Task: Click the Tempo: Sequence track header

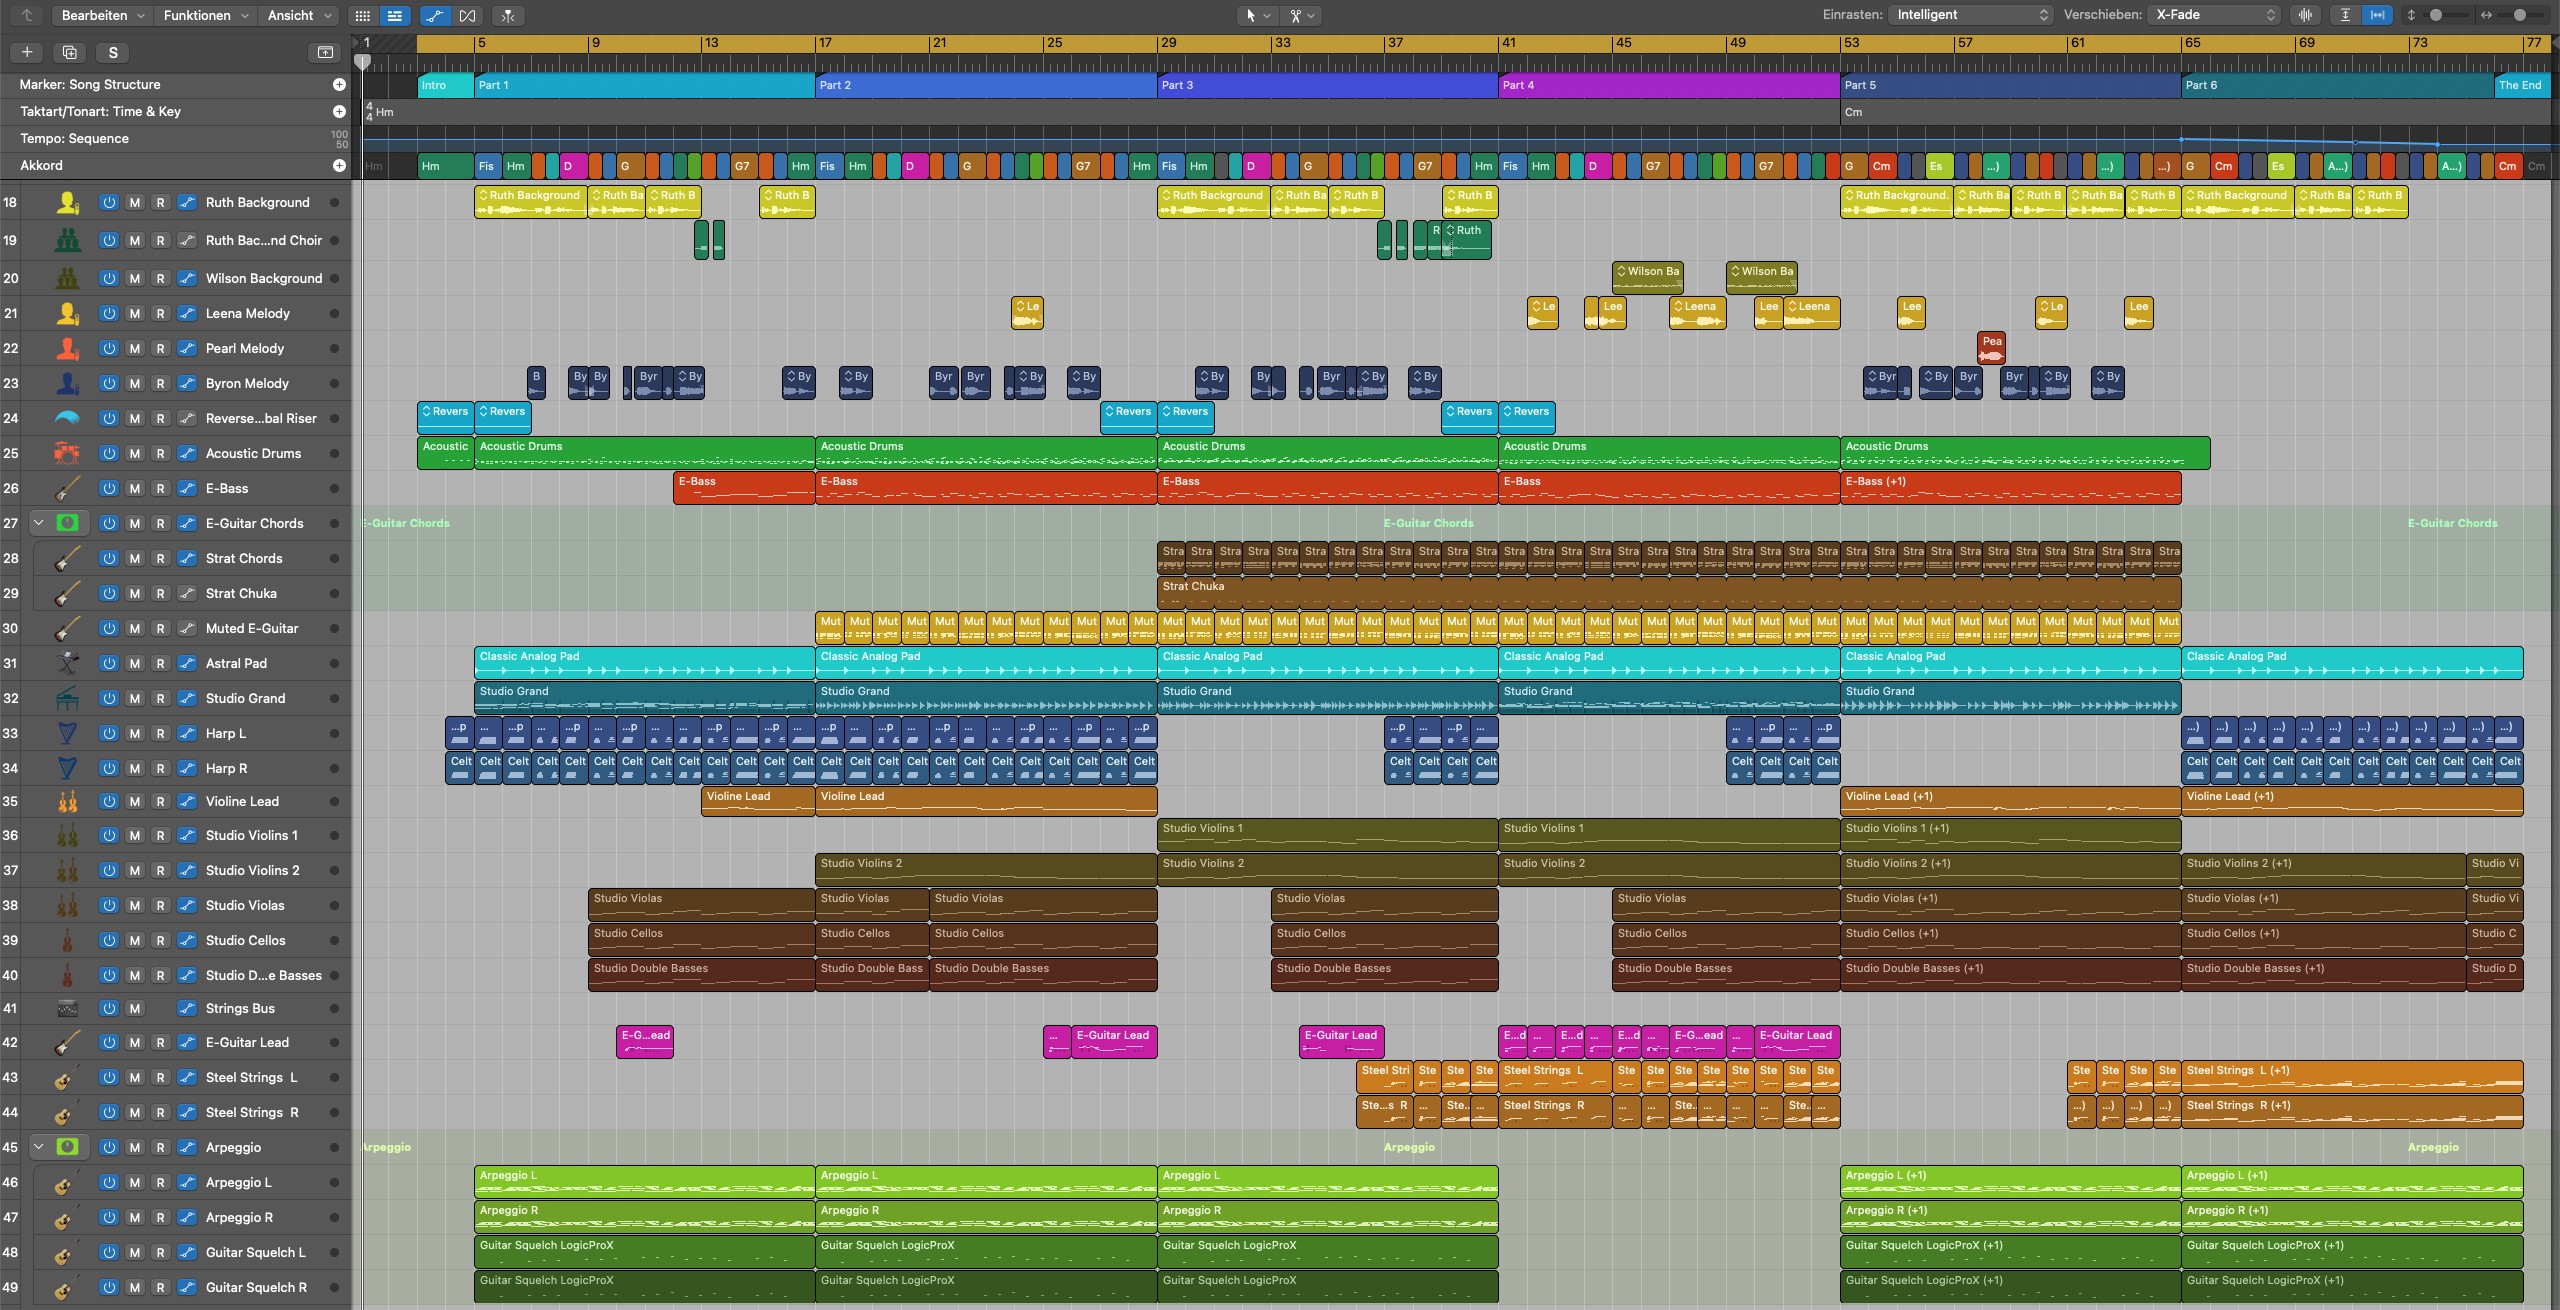Action: point(176,139)
